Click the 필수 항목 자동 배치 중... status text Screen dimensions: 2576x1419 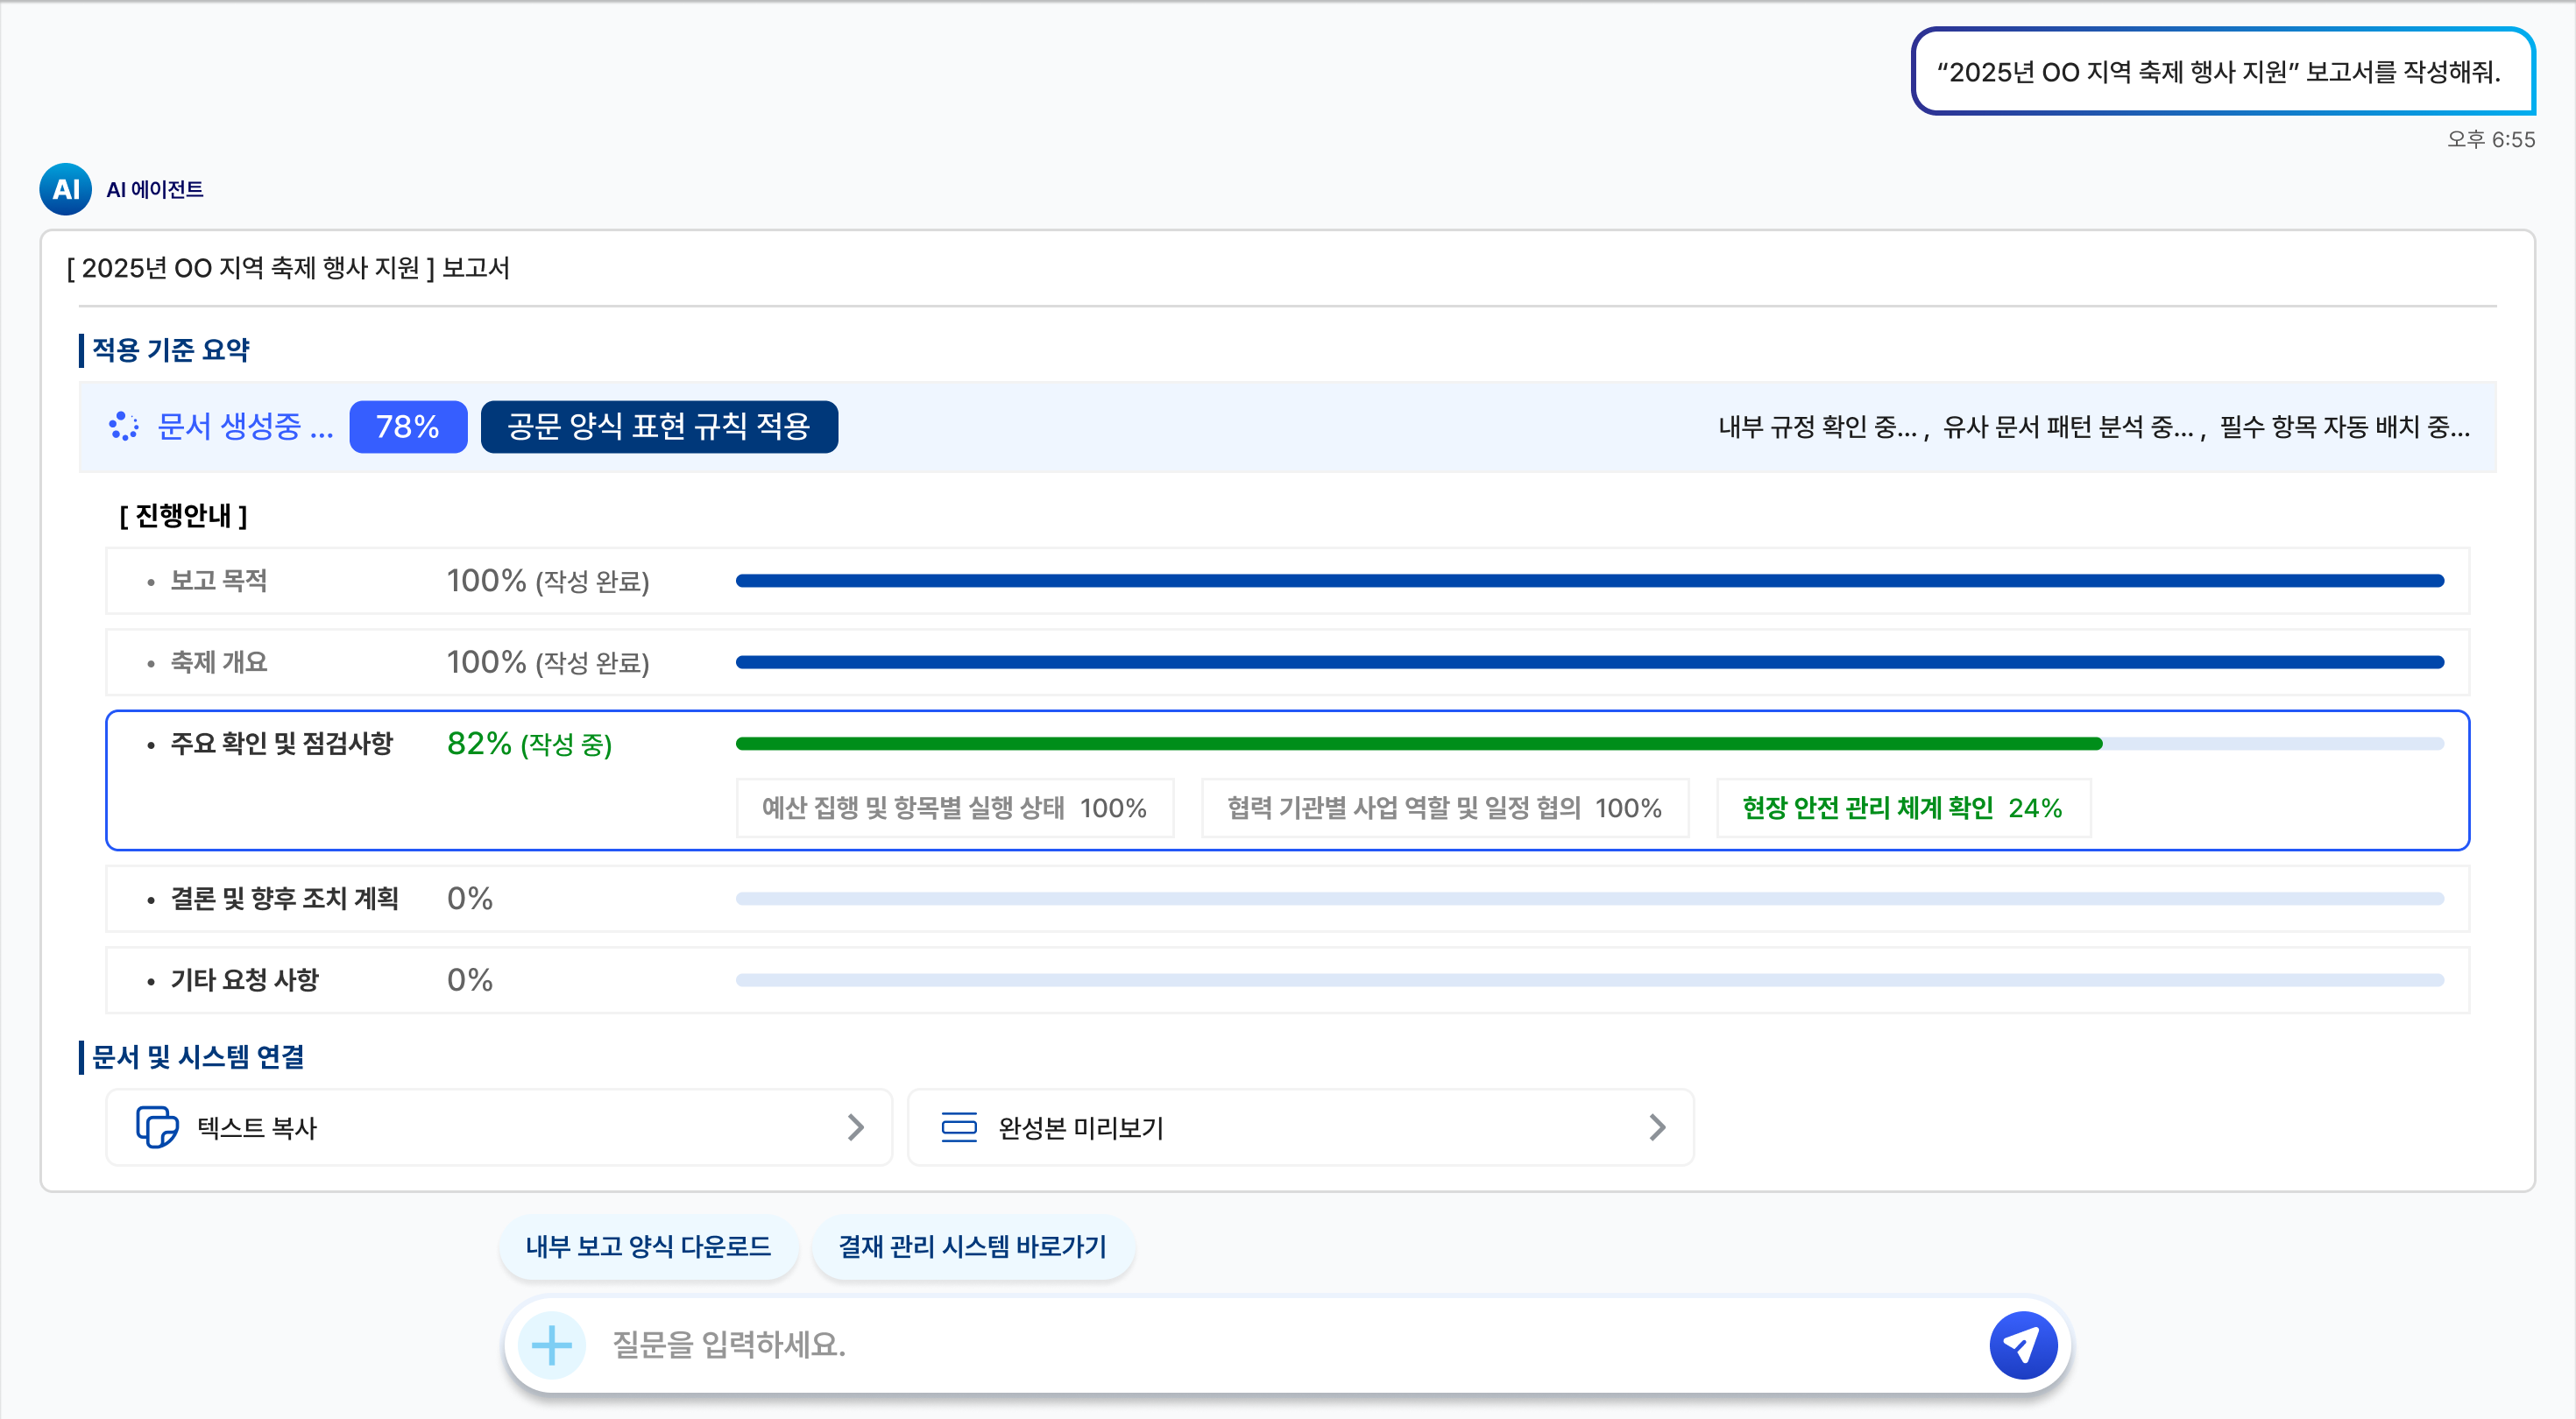tap(2345, 427)
